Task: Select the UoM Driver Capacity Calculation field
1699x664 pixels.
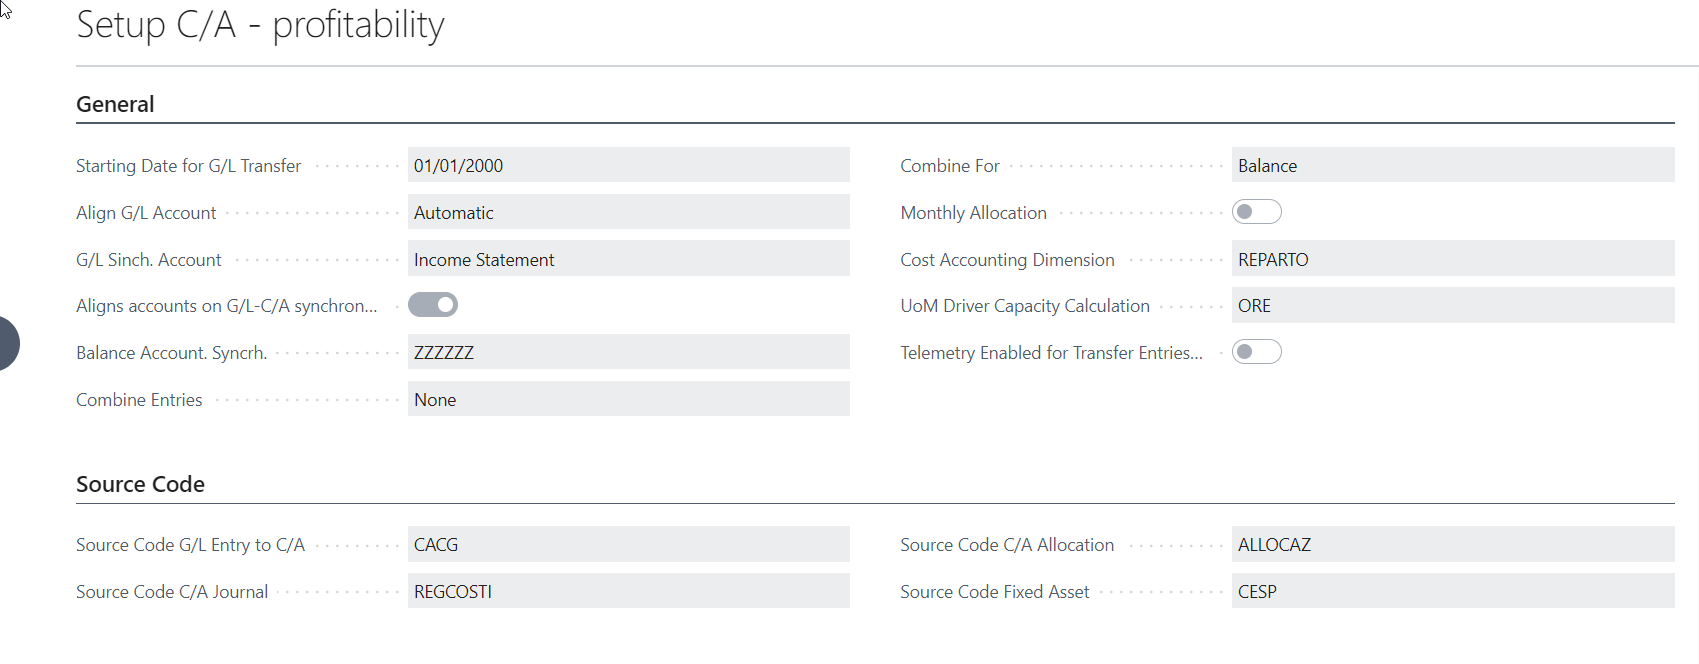Action: 1452,305
